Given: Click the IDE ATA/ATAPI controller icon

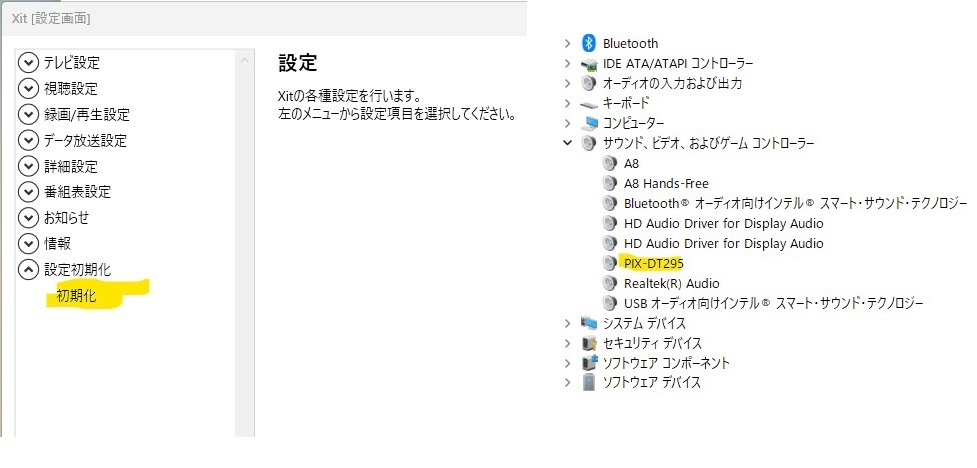Looking at the screenshot, I should click(x=588, y=64).
